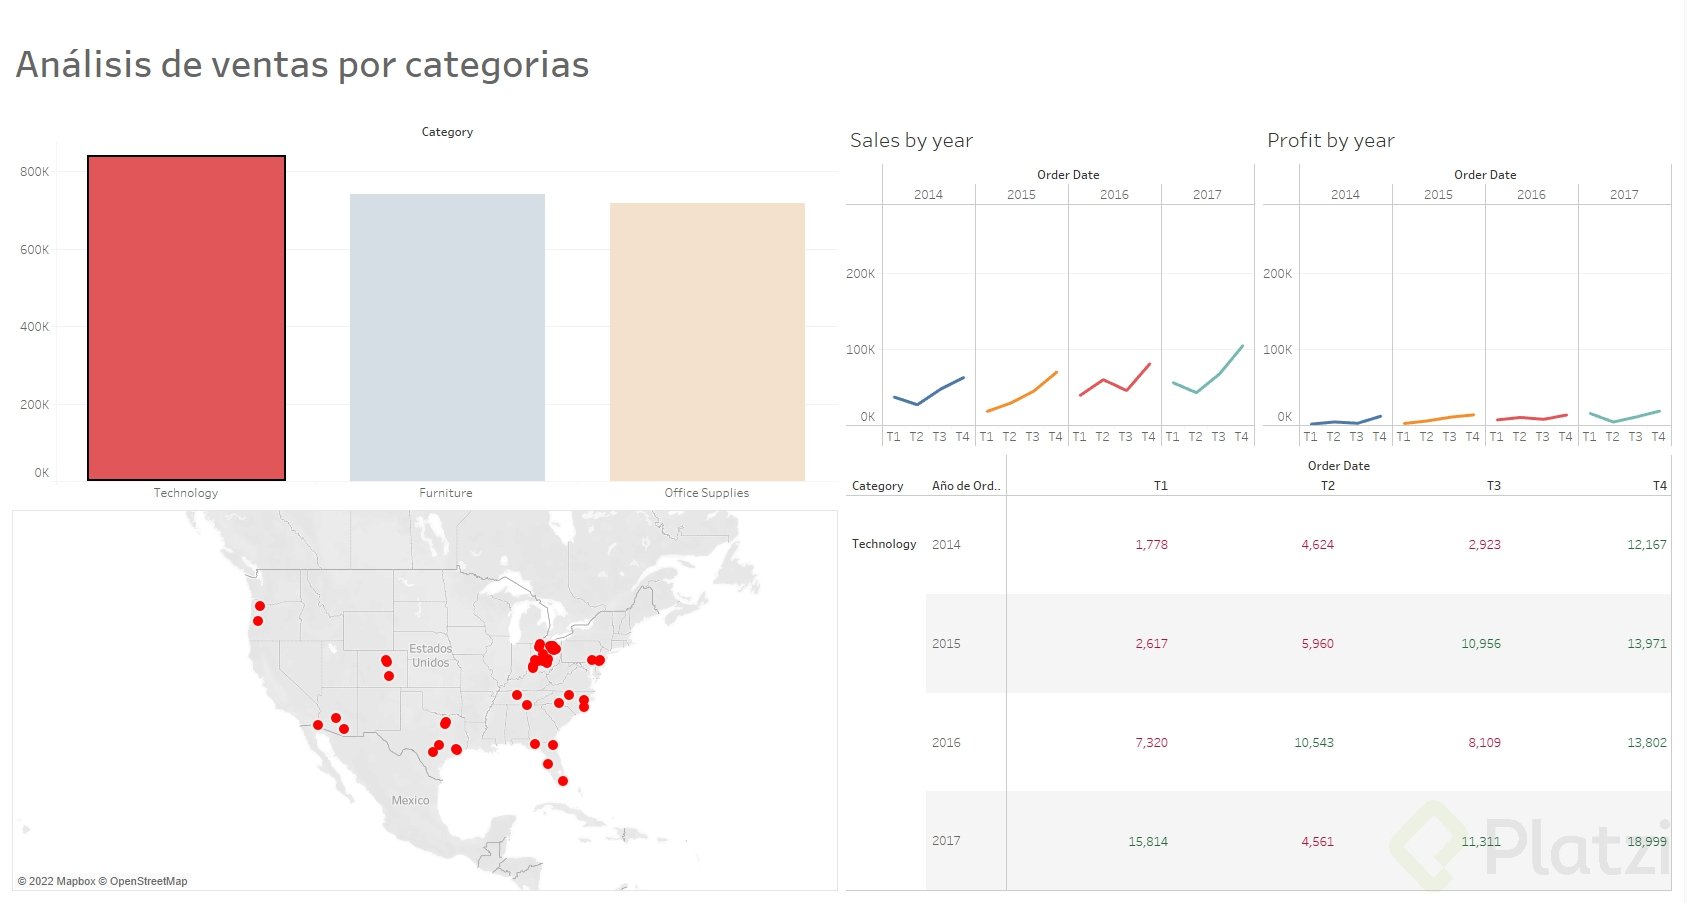Select the gray-blue Furniture bar
This screenshot has width=1687, height=903.
coord(447,337)
